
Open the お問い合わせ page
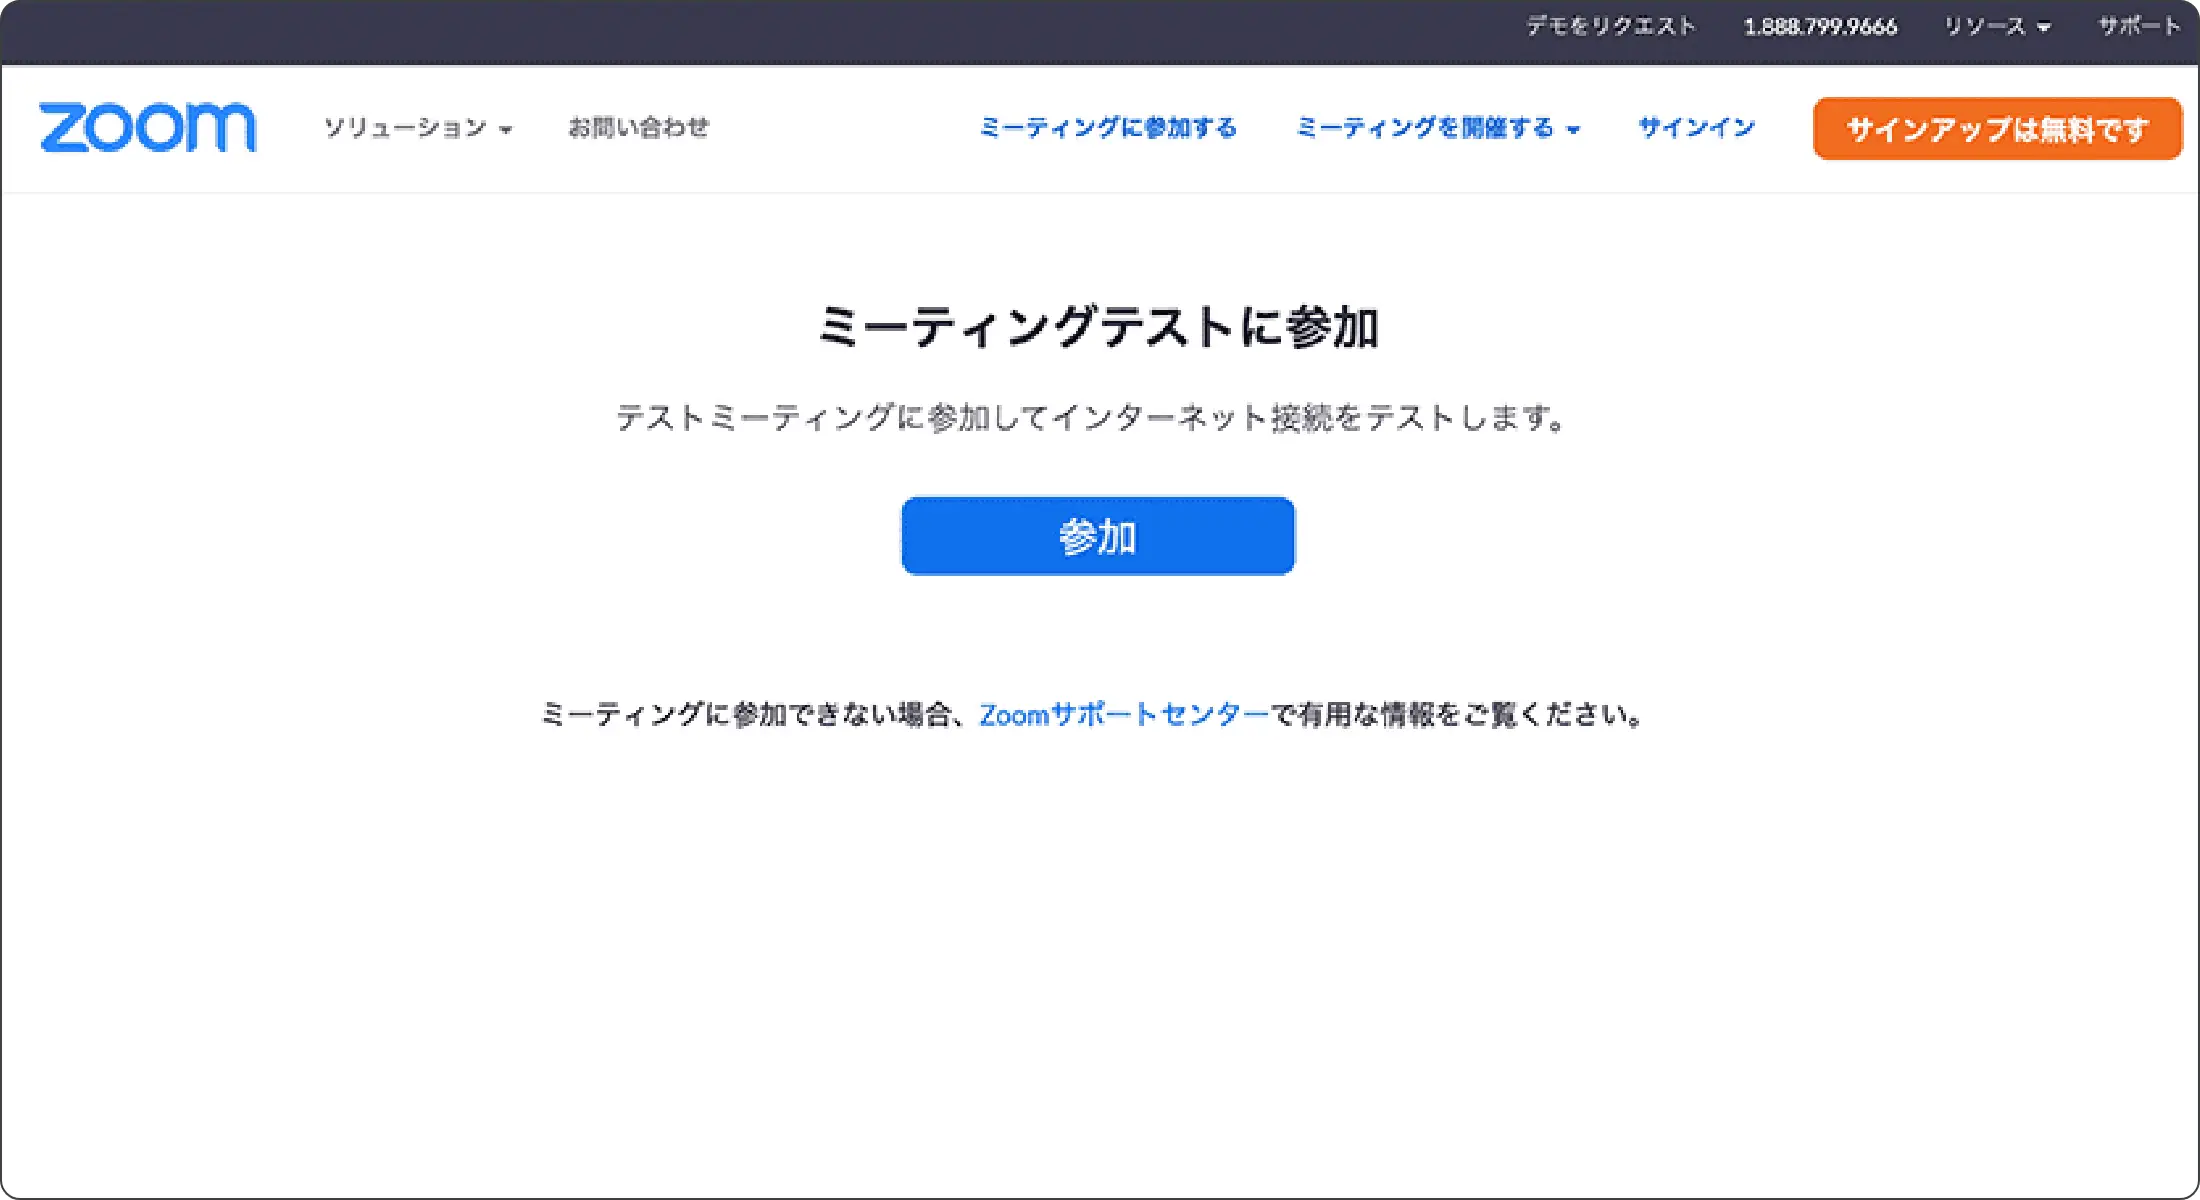pos(638,127)
